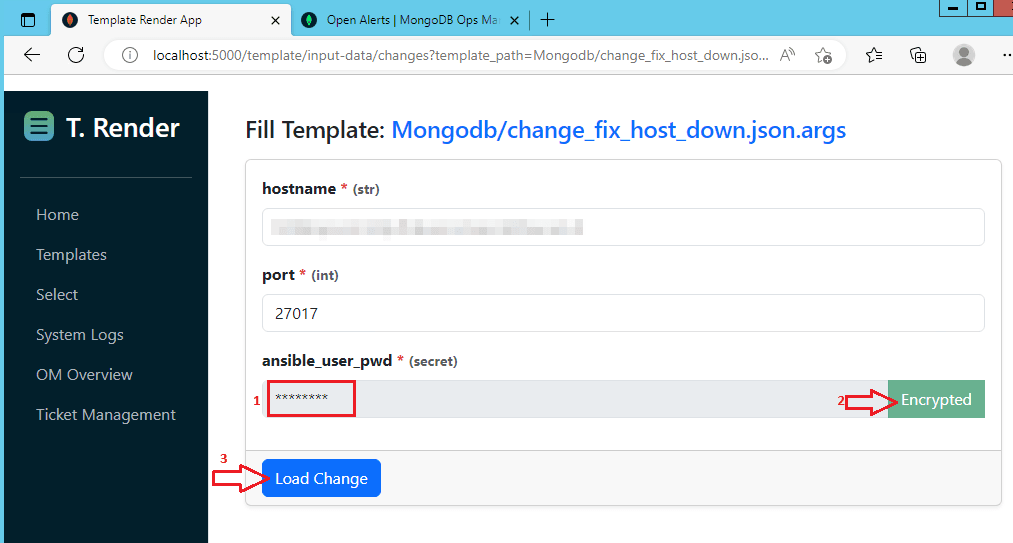Open Ticket Management in the sidebar

click(x=106, y=415)
